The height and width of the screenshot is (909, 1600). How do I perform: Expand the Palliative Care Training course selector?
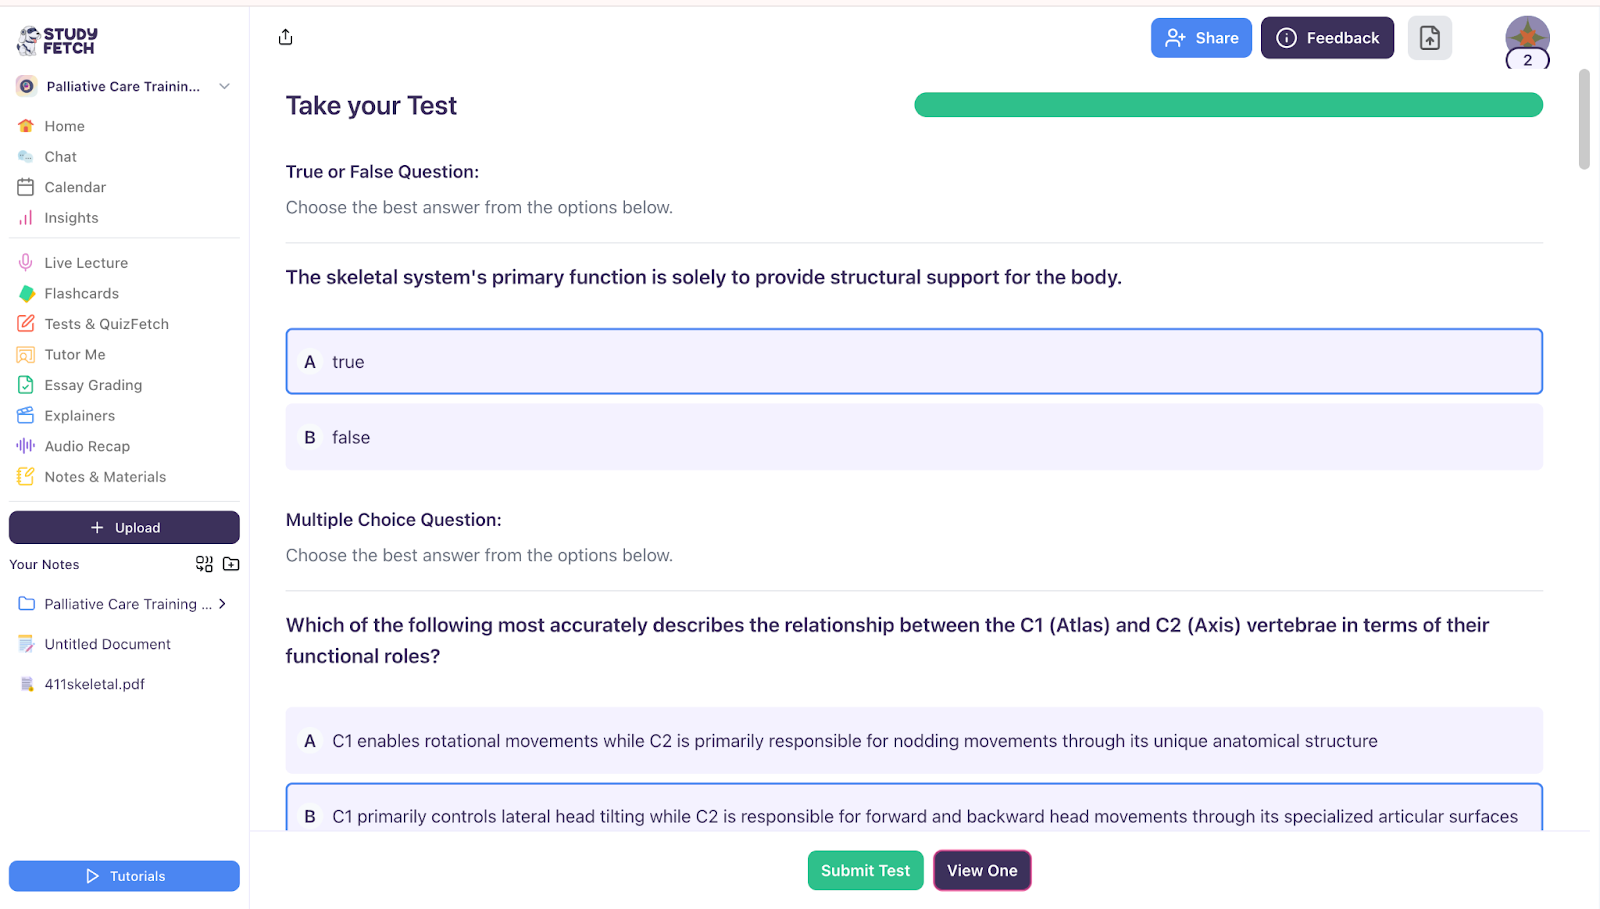click(x=224, y=86)
